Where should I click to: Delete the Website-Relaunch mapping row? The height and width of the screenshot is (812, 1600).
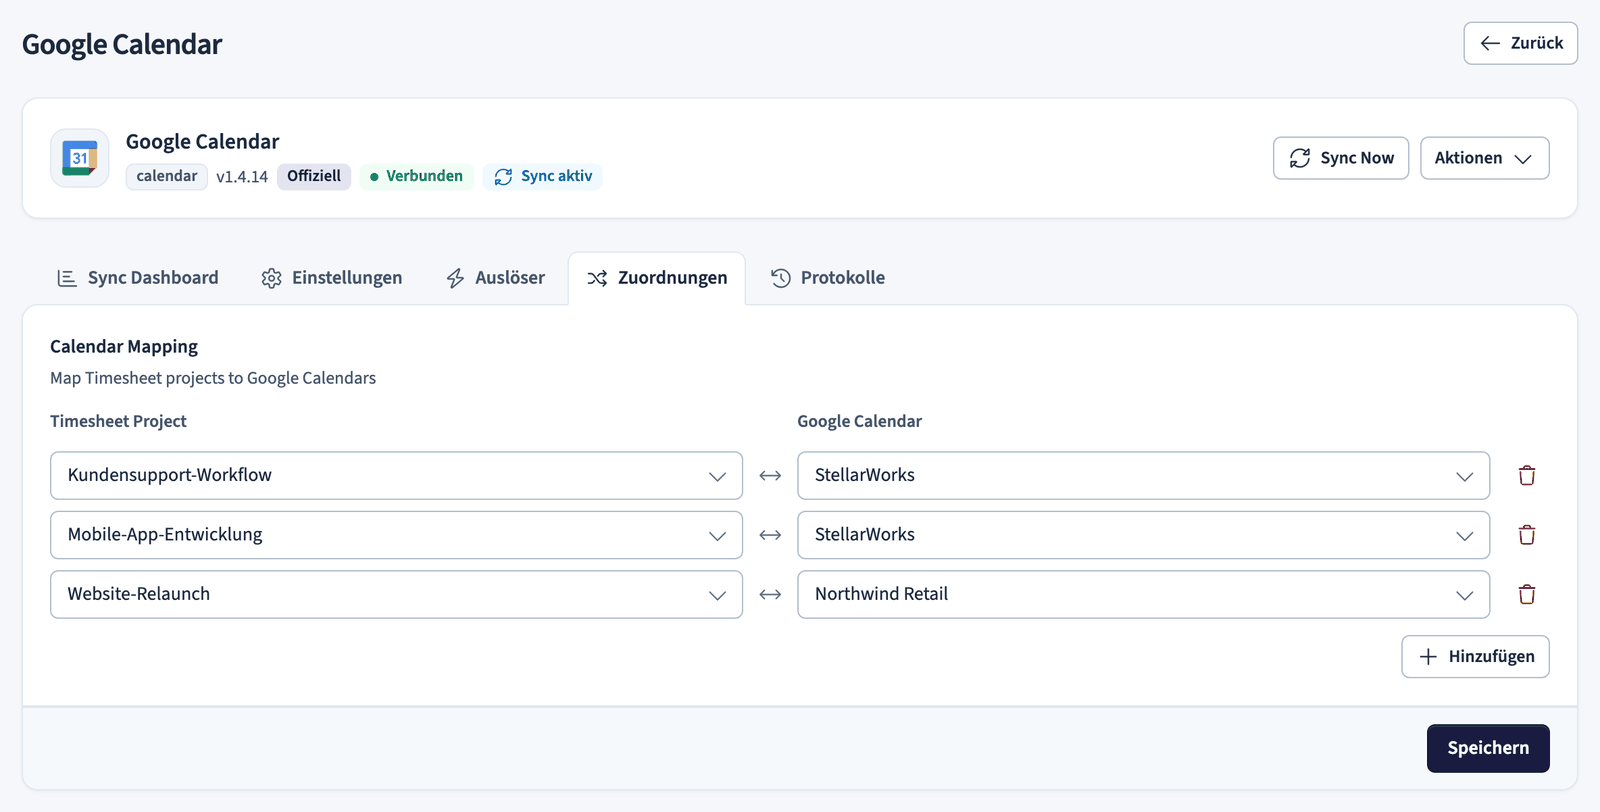(1527, 594)
